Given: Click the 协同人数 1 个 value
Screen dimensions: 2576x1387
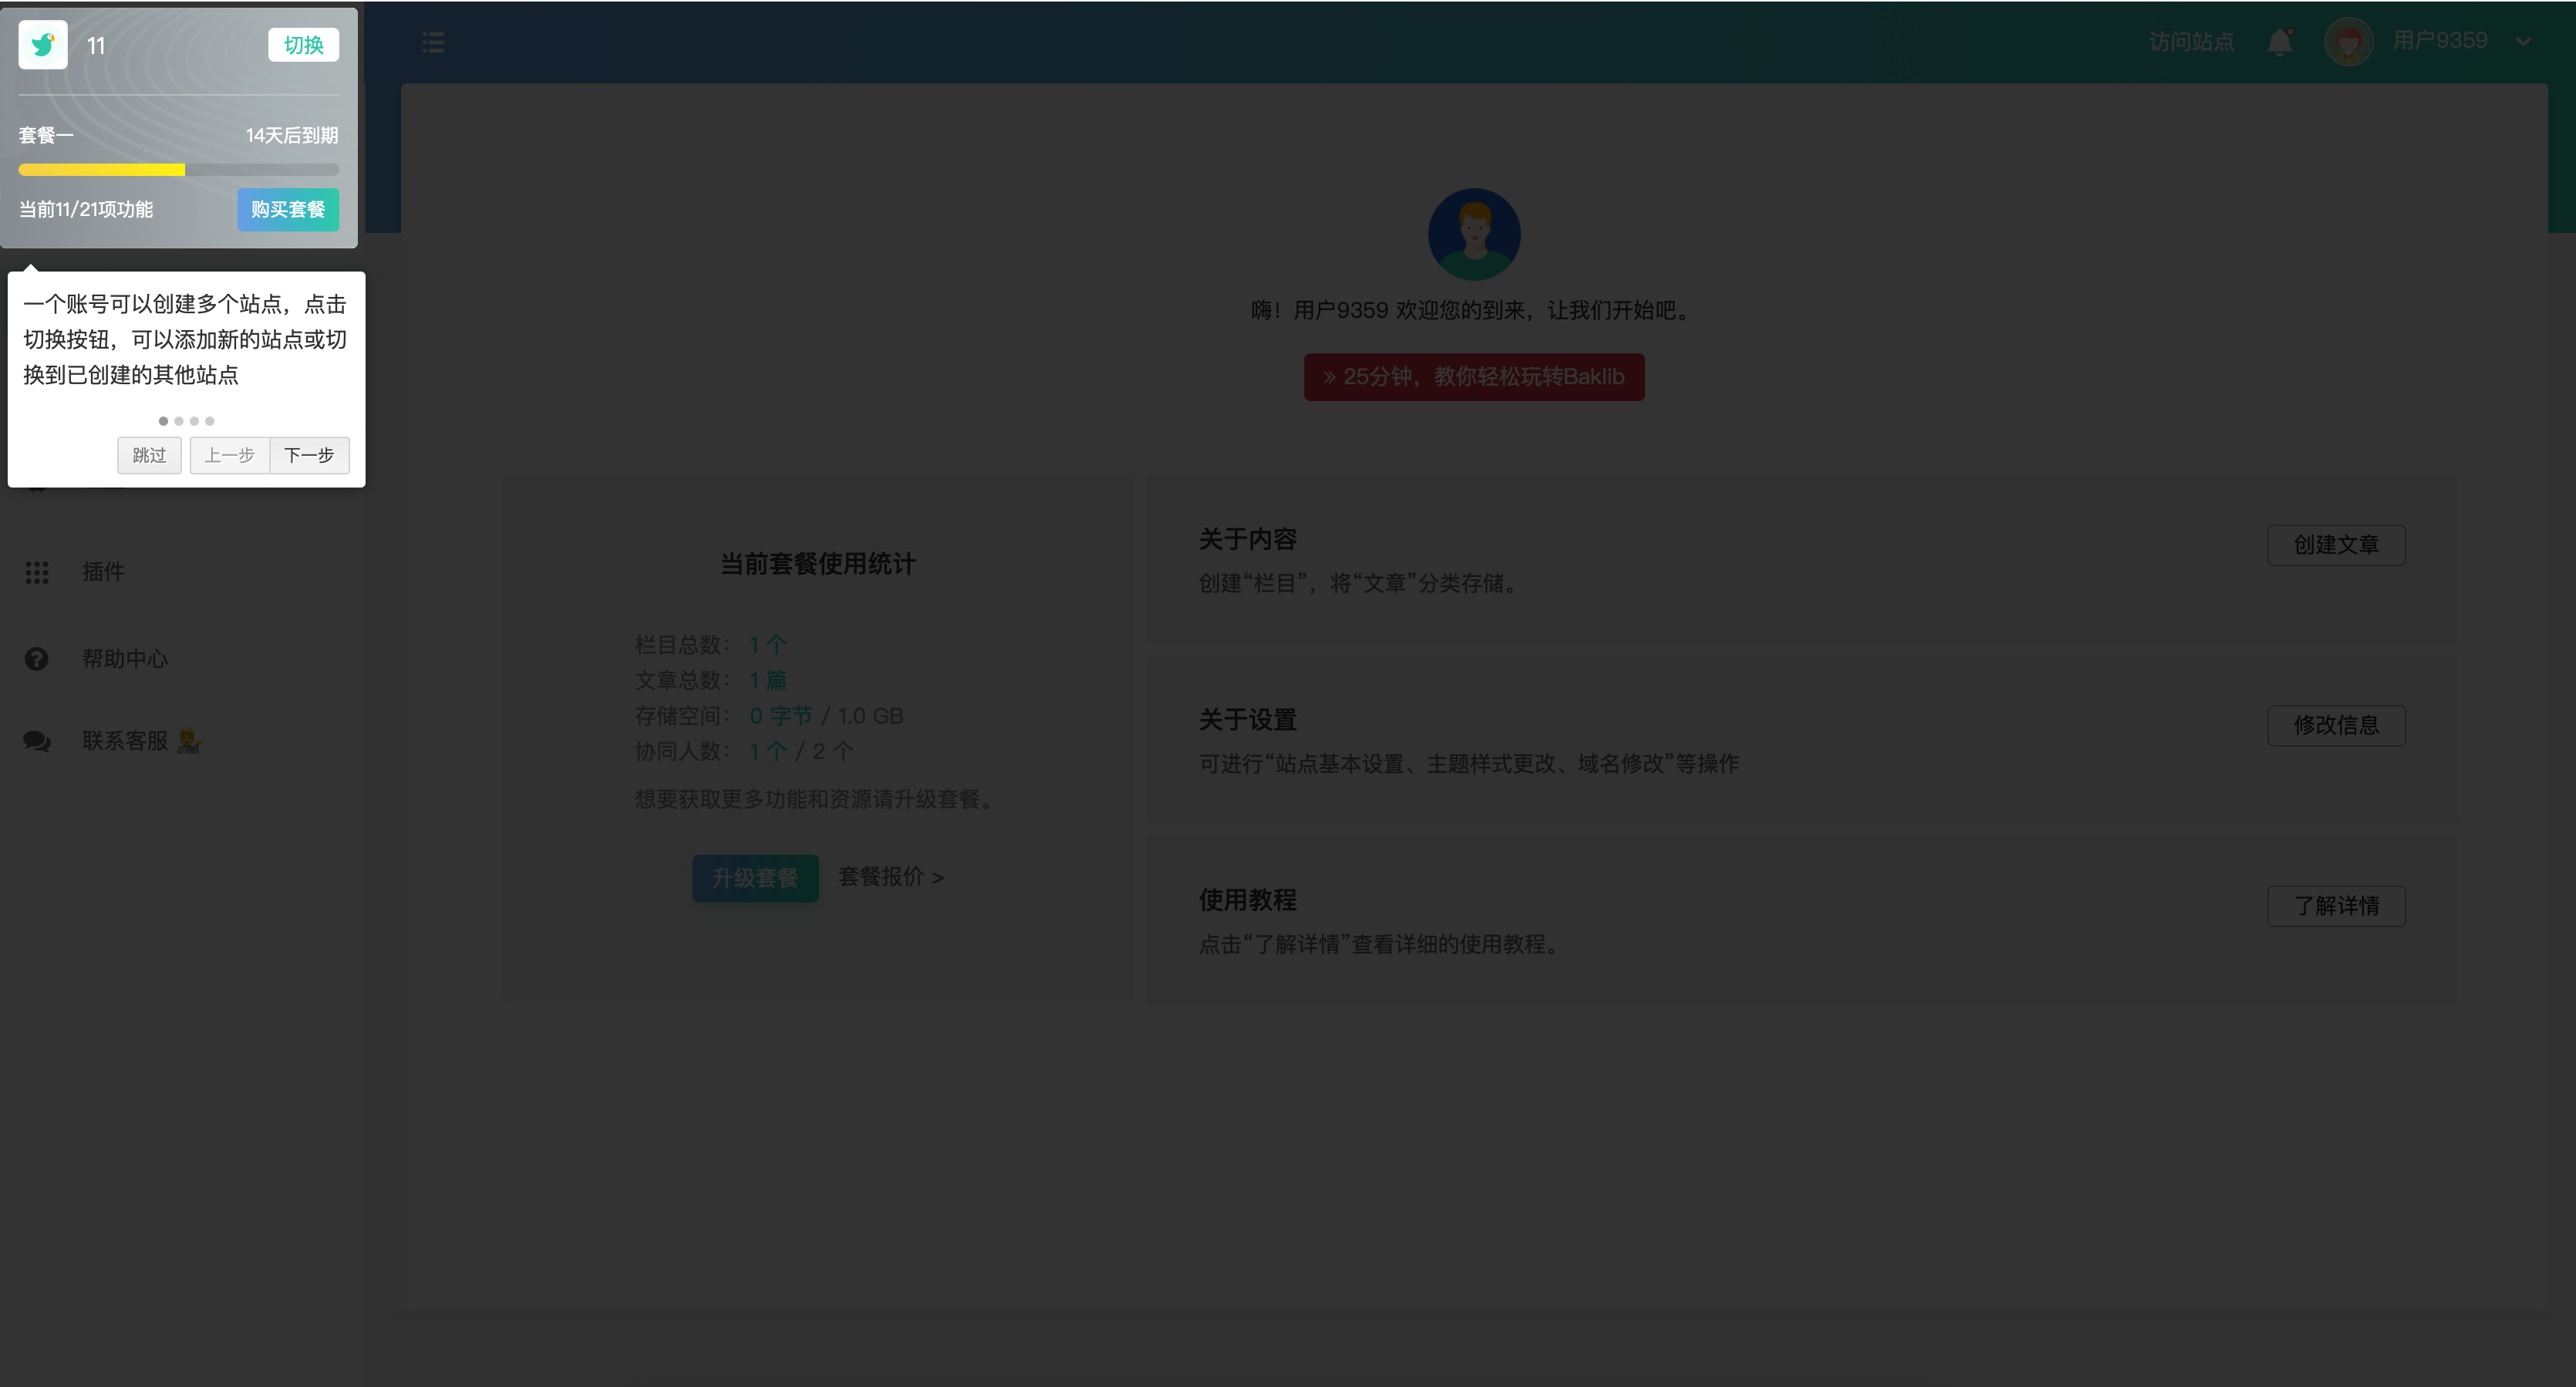Looking at the screenshot, I should tap(768, 751).
